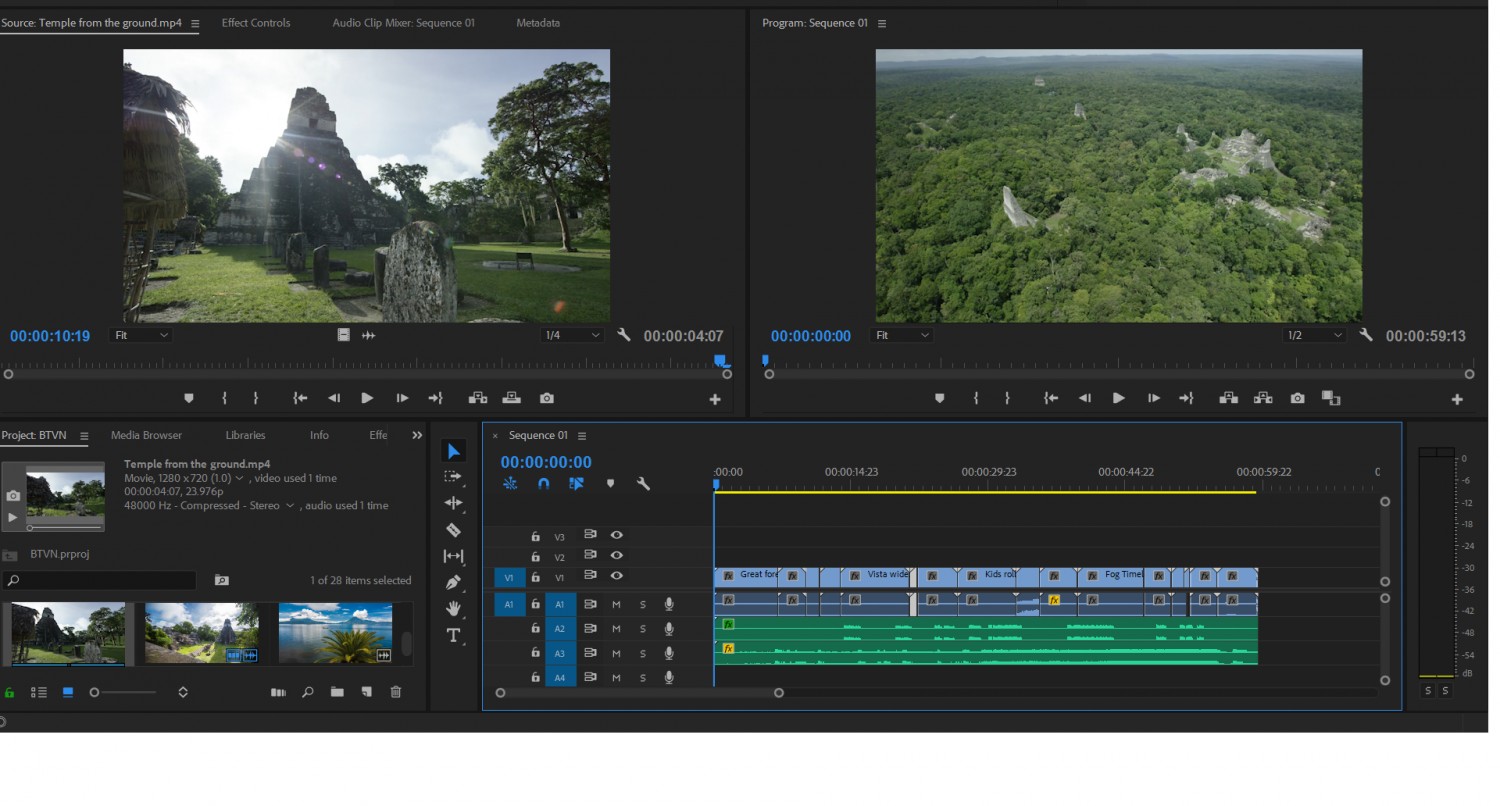Open Sequence 01 timeline panel menu

click(x=582, y=436)
